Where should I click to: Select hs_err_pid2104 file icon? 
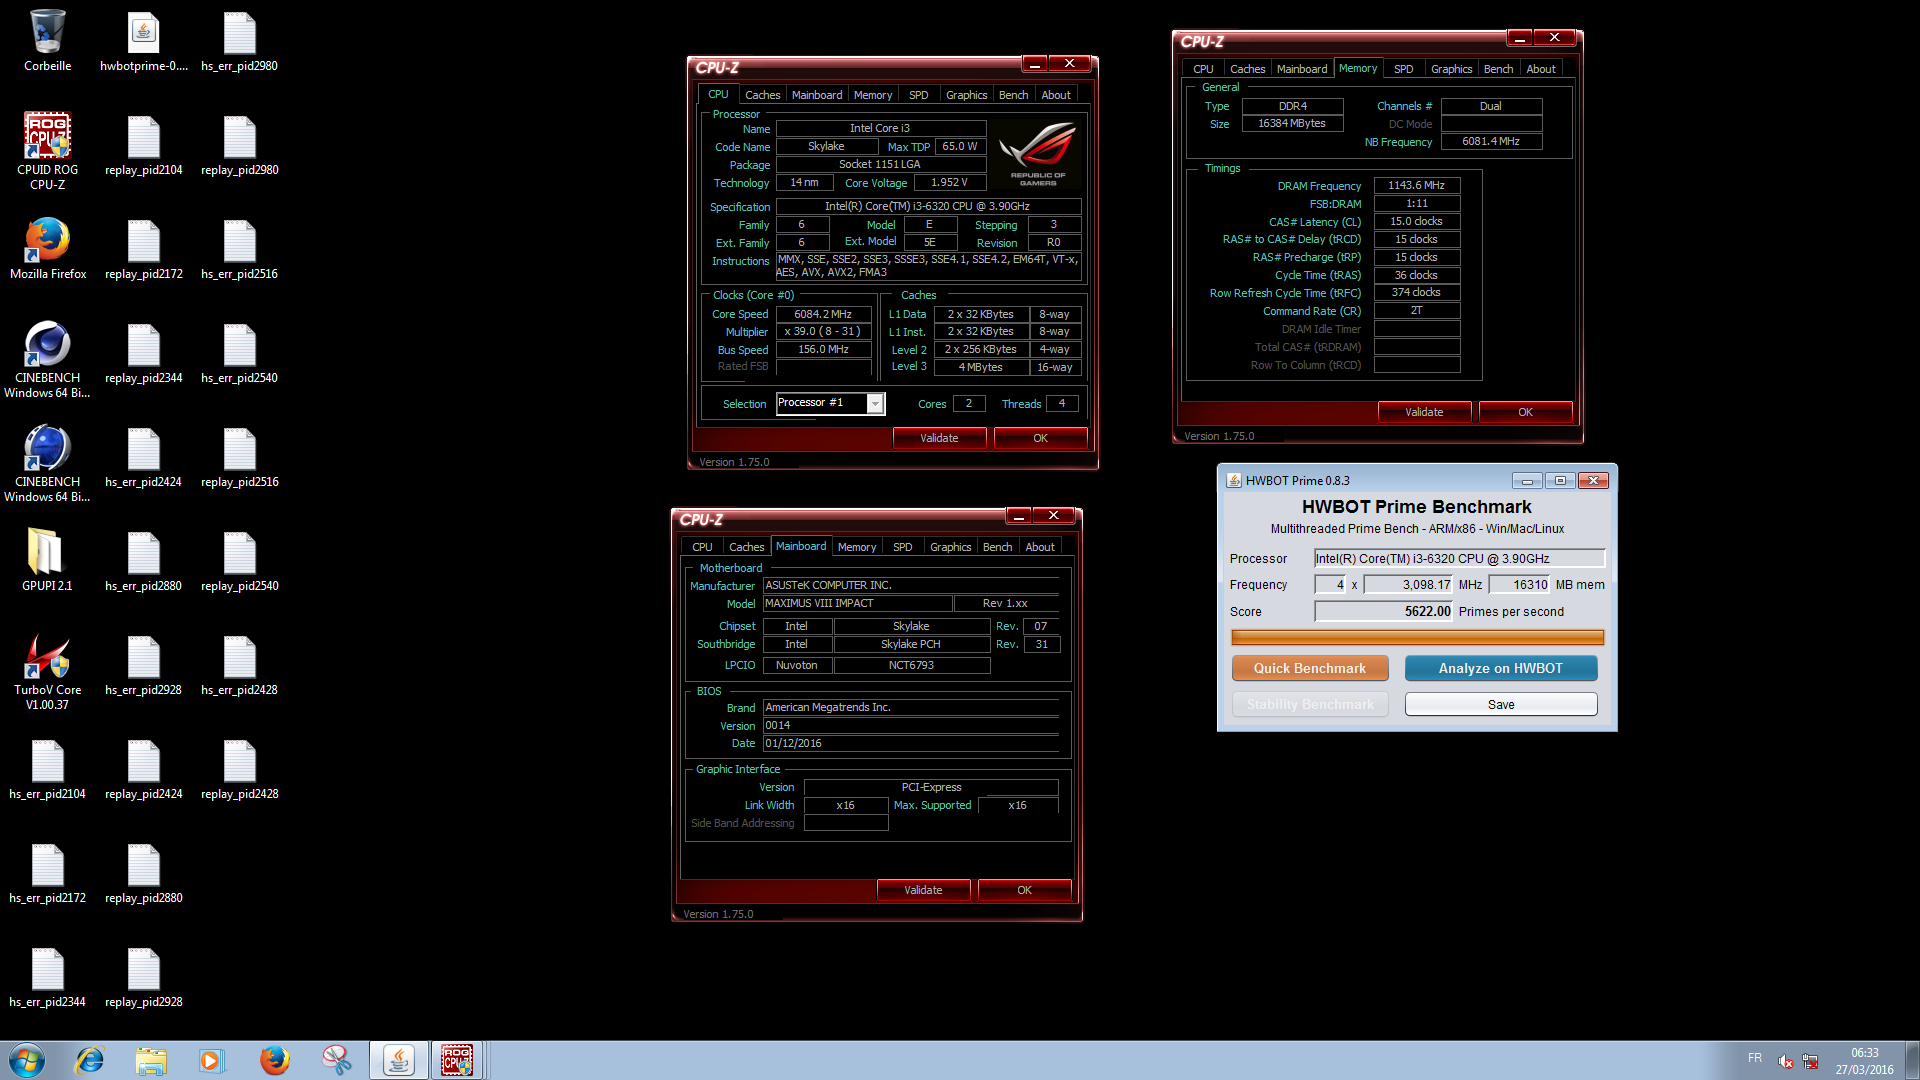pos(47,770)
